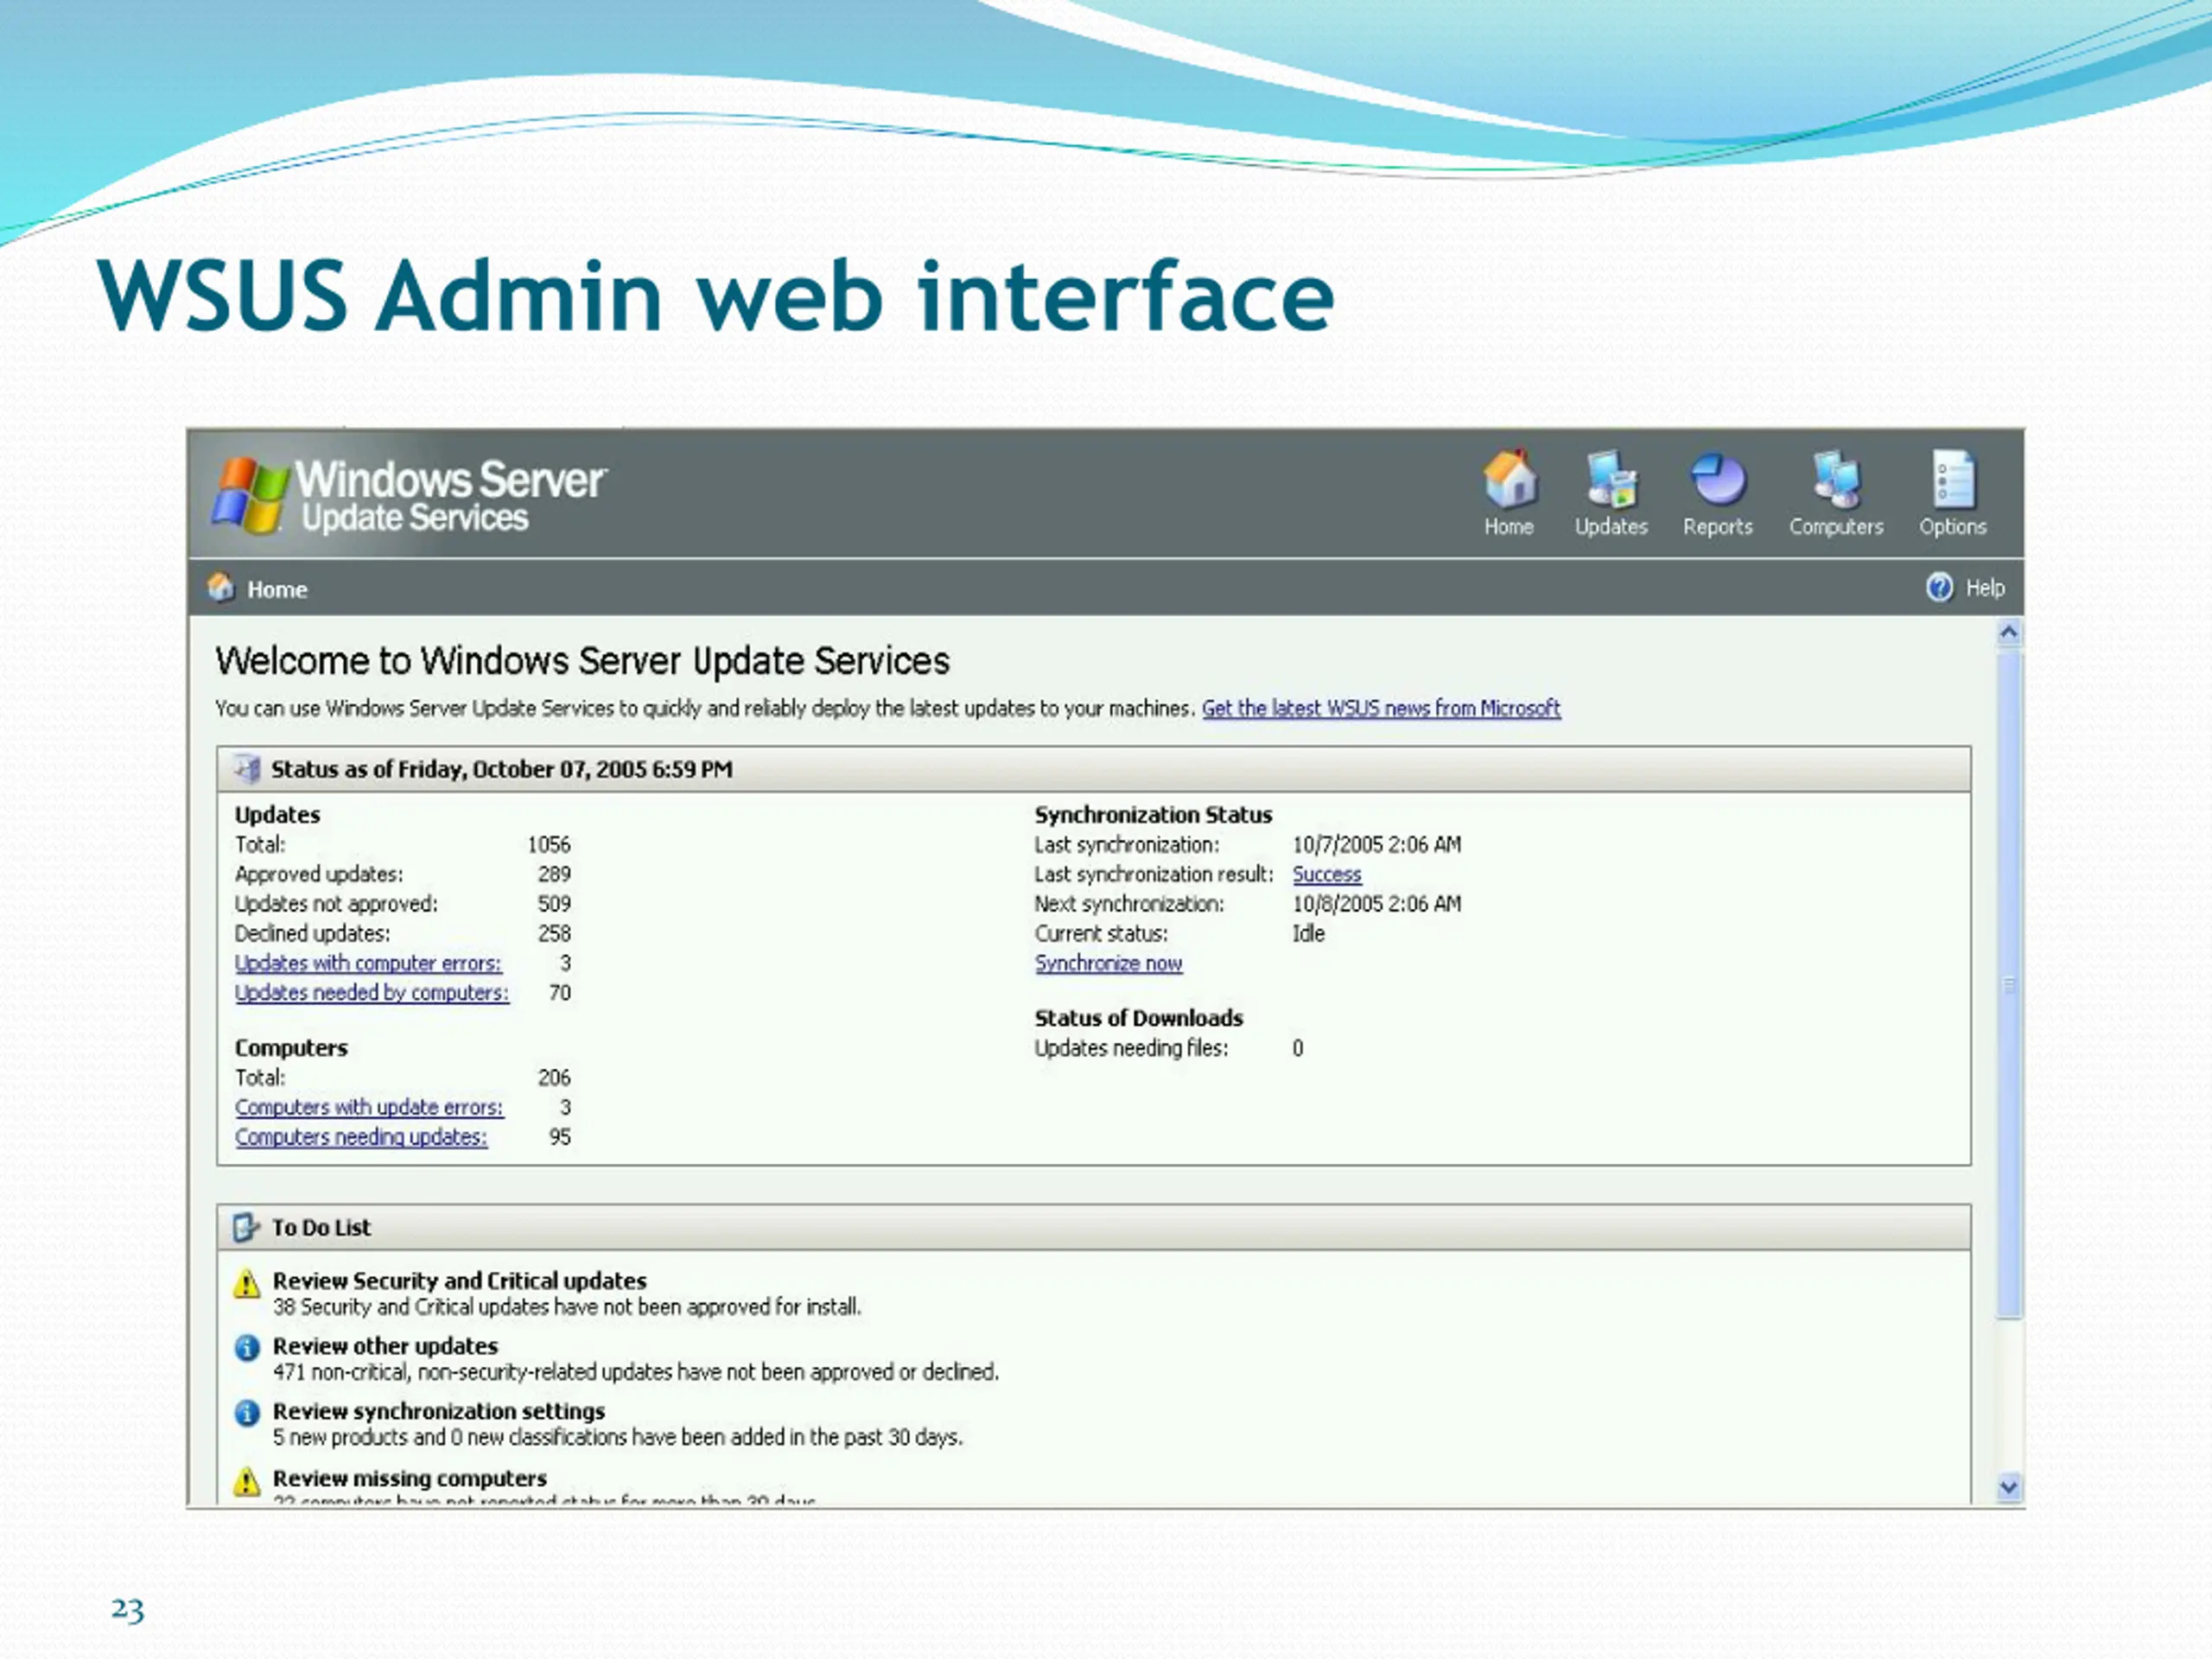The height and width of the screenshot is (1659, 2212).
Task: Open the Help text link
Action: (x=1985, y=588)
